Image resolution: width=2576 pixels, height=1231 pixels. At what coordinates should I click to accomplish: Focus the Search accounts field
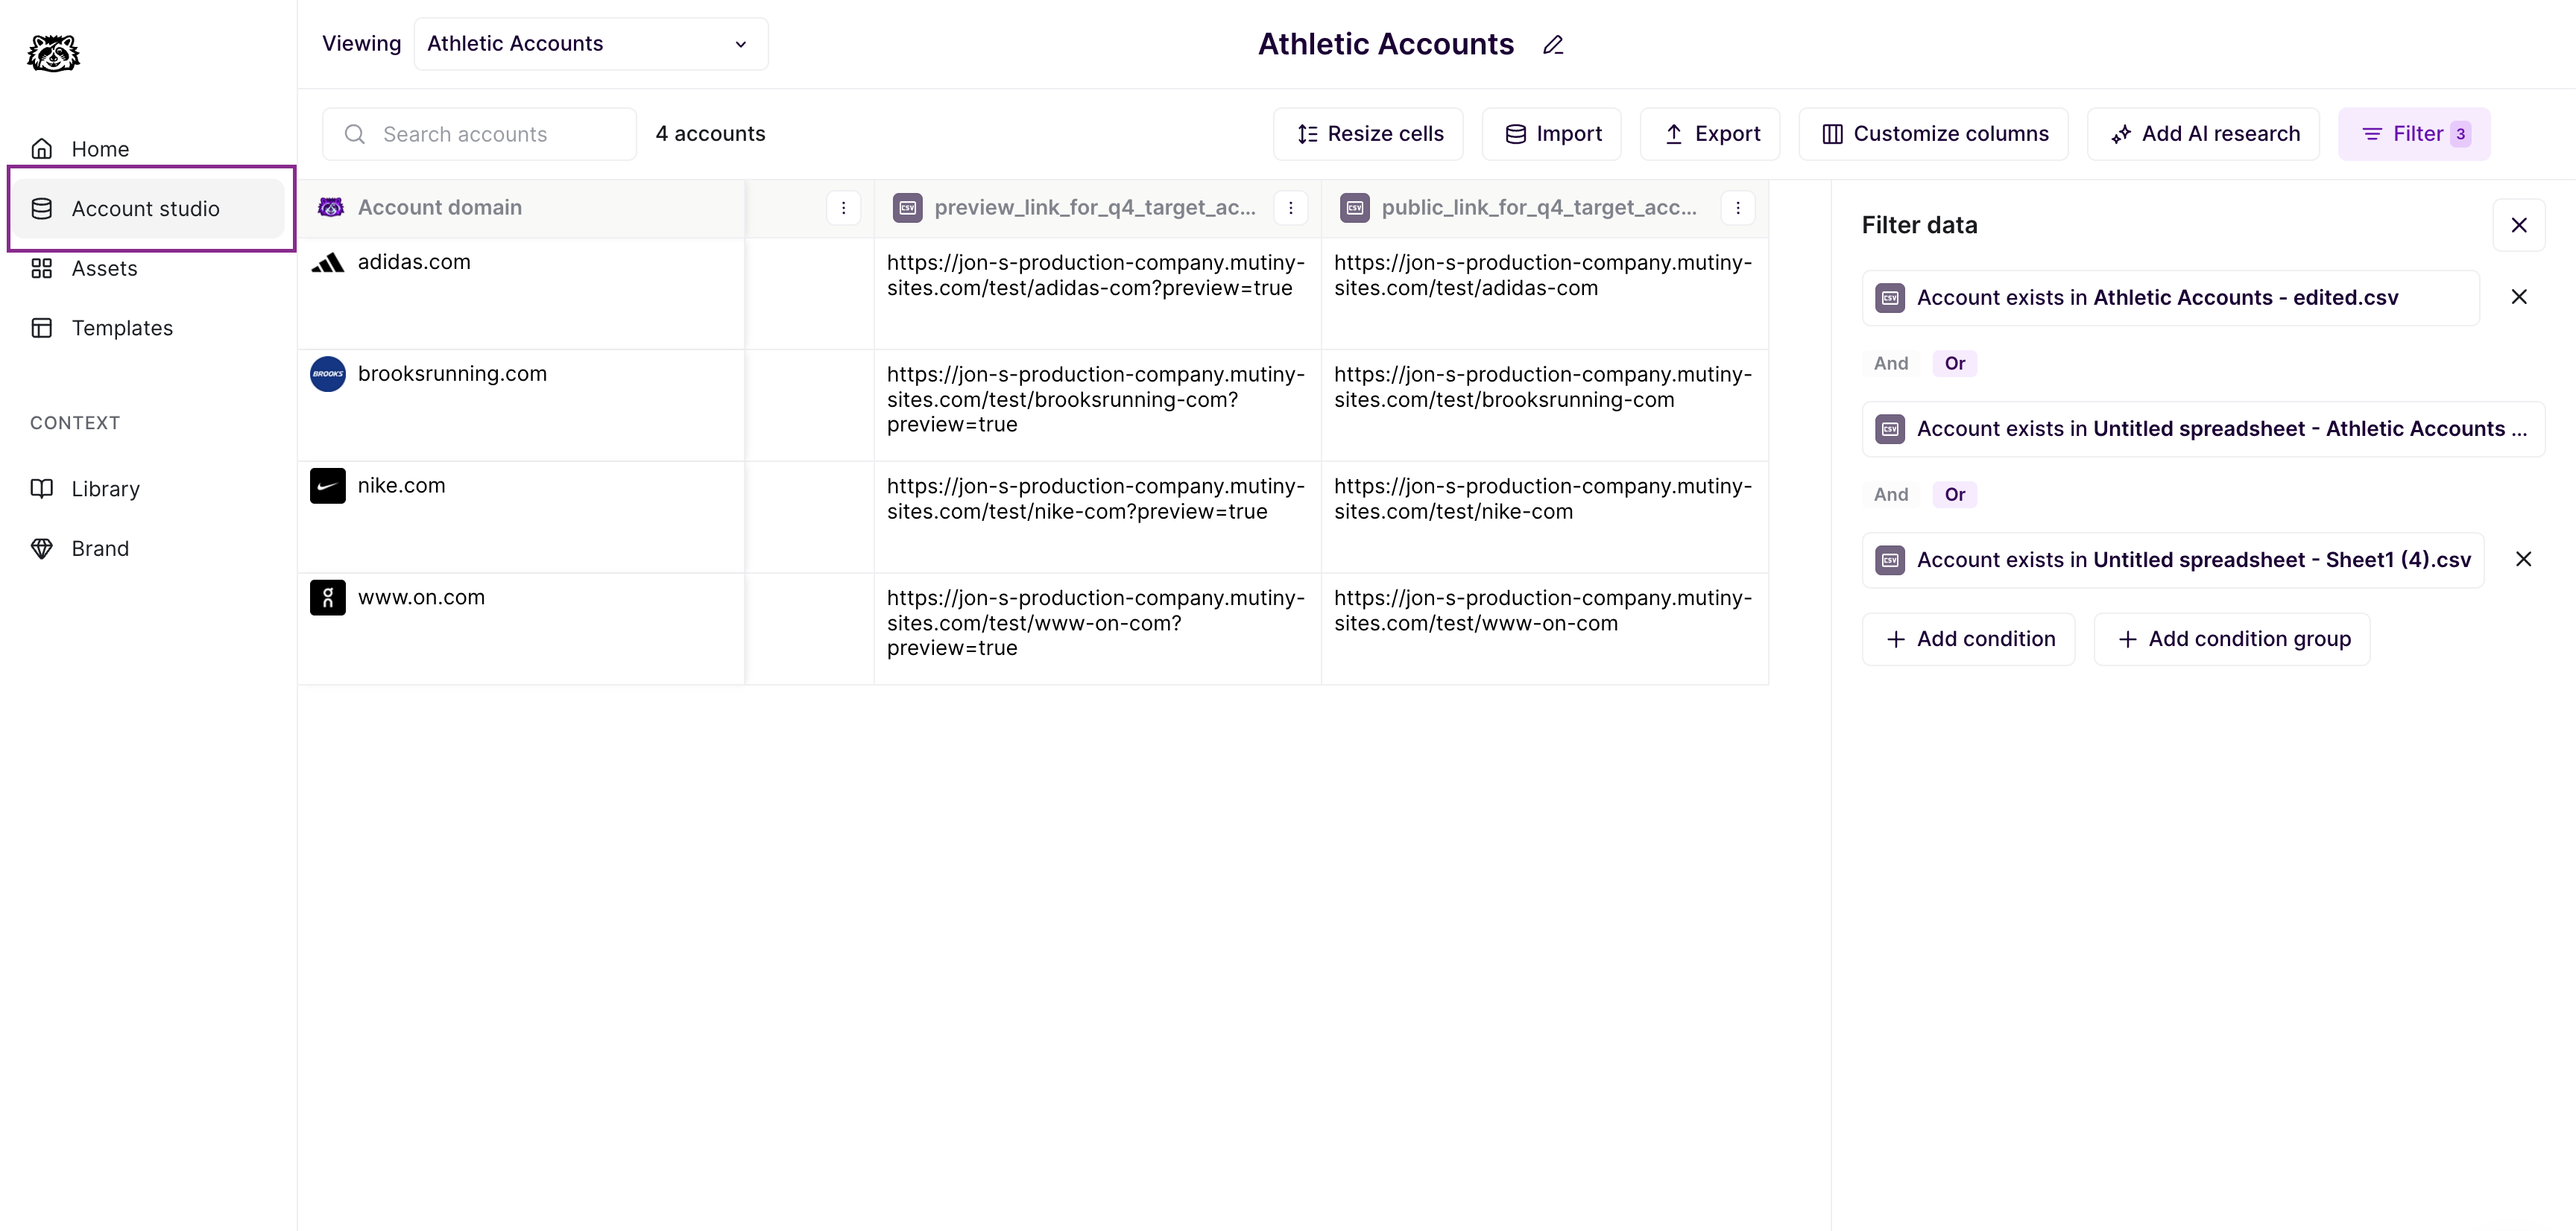tap(480, 134)
